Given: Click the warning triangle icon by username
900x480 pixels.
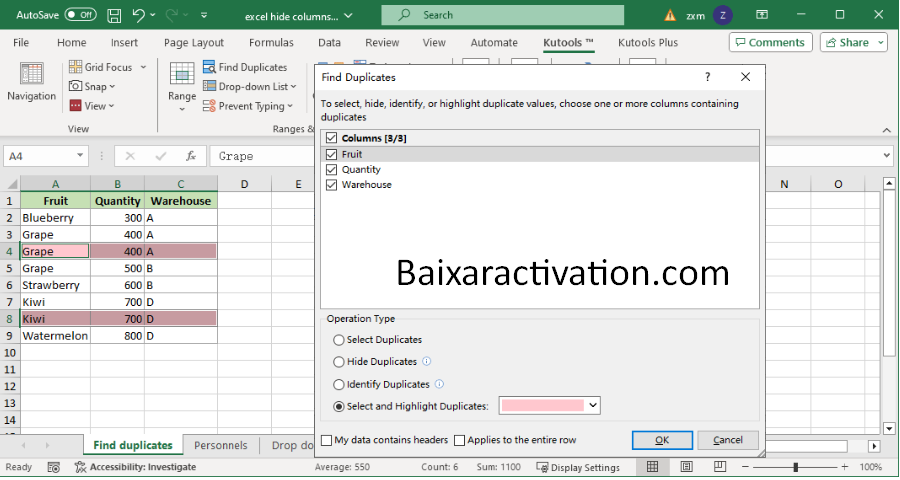Looking at the screenshot, I should pyautogui.click(x=670, y=16).
